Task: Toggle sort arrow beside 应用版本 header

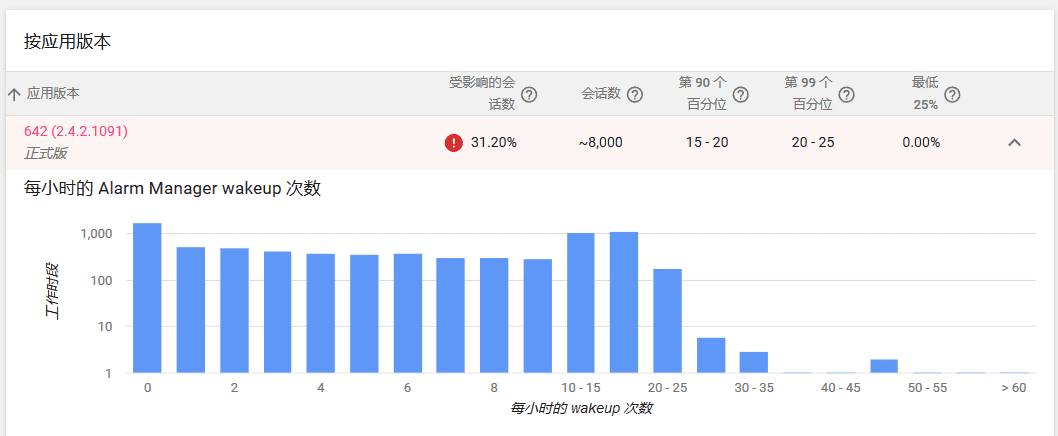Action: coord(13,94)
